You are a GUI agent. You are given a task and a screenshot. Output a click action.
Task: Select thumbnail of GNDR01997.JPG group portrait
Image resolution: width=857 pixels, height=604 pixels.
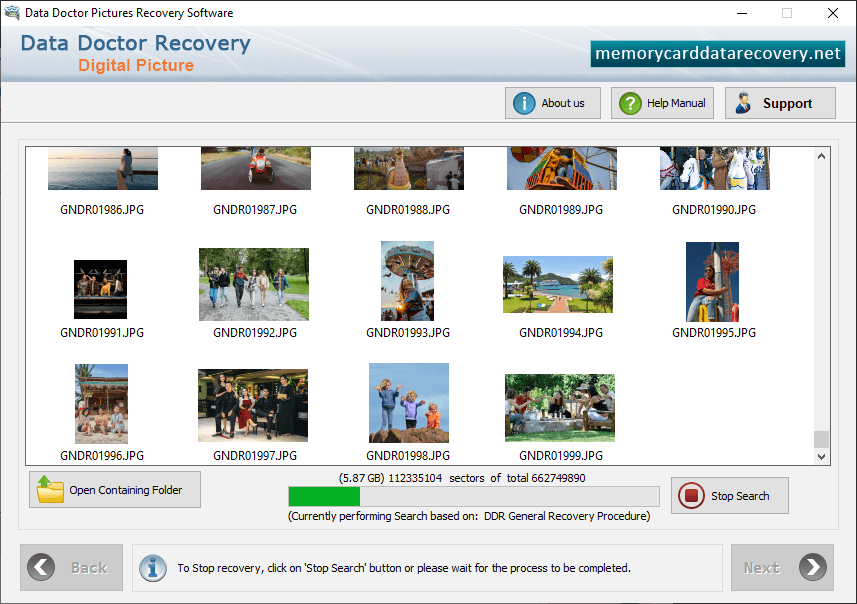point(253,405)
